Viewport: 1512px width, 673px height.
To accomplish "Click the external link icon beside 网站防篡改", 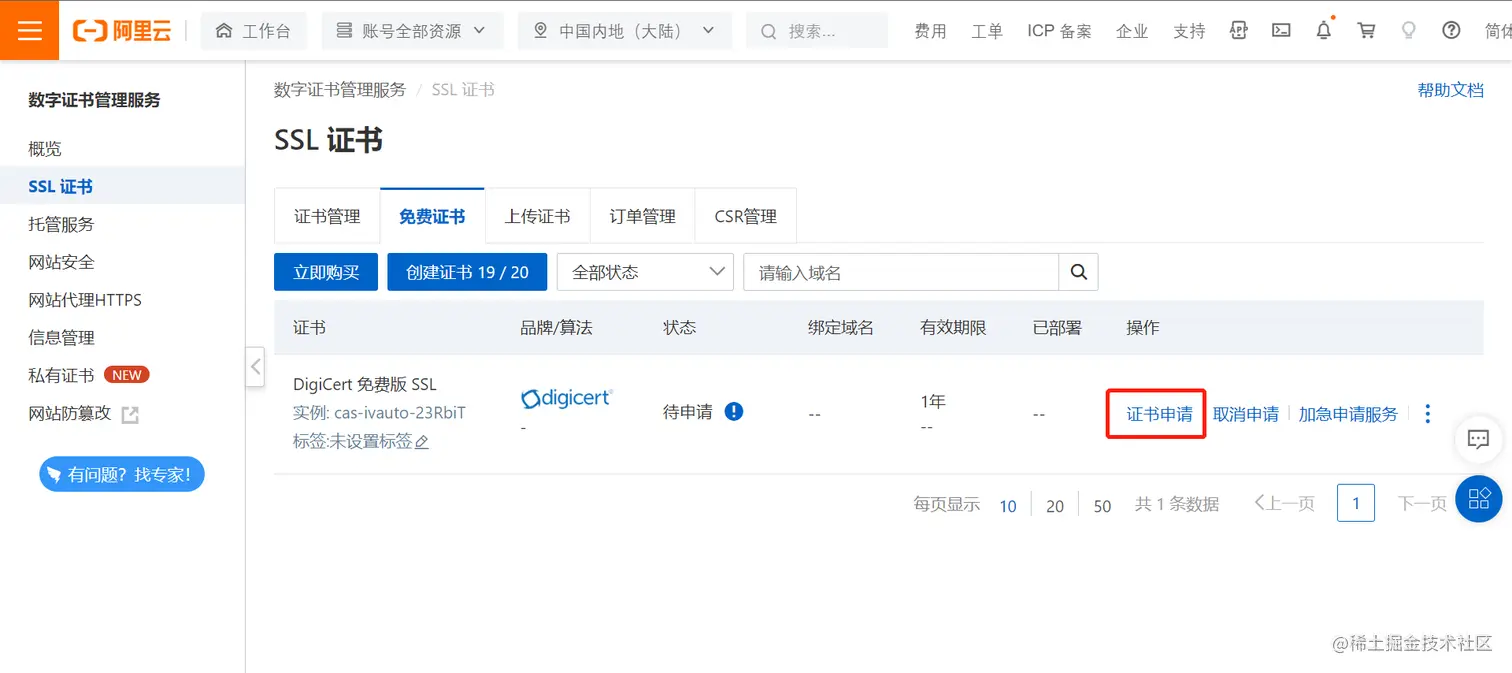I will coord(130,414).
